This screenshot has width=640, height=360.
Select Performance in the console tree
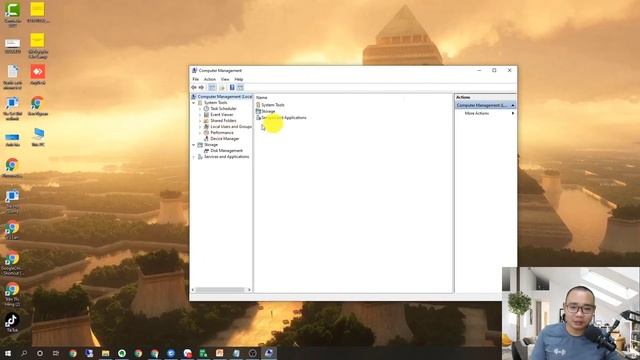coord(222,133)
